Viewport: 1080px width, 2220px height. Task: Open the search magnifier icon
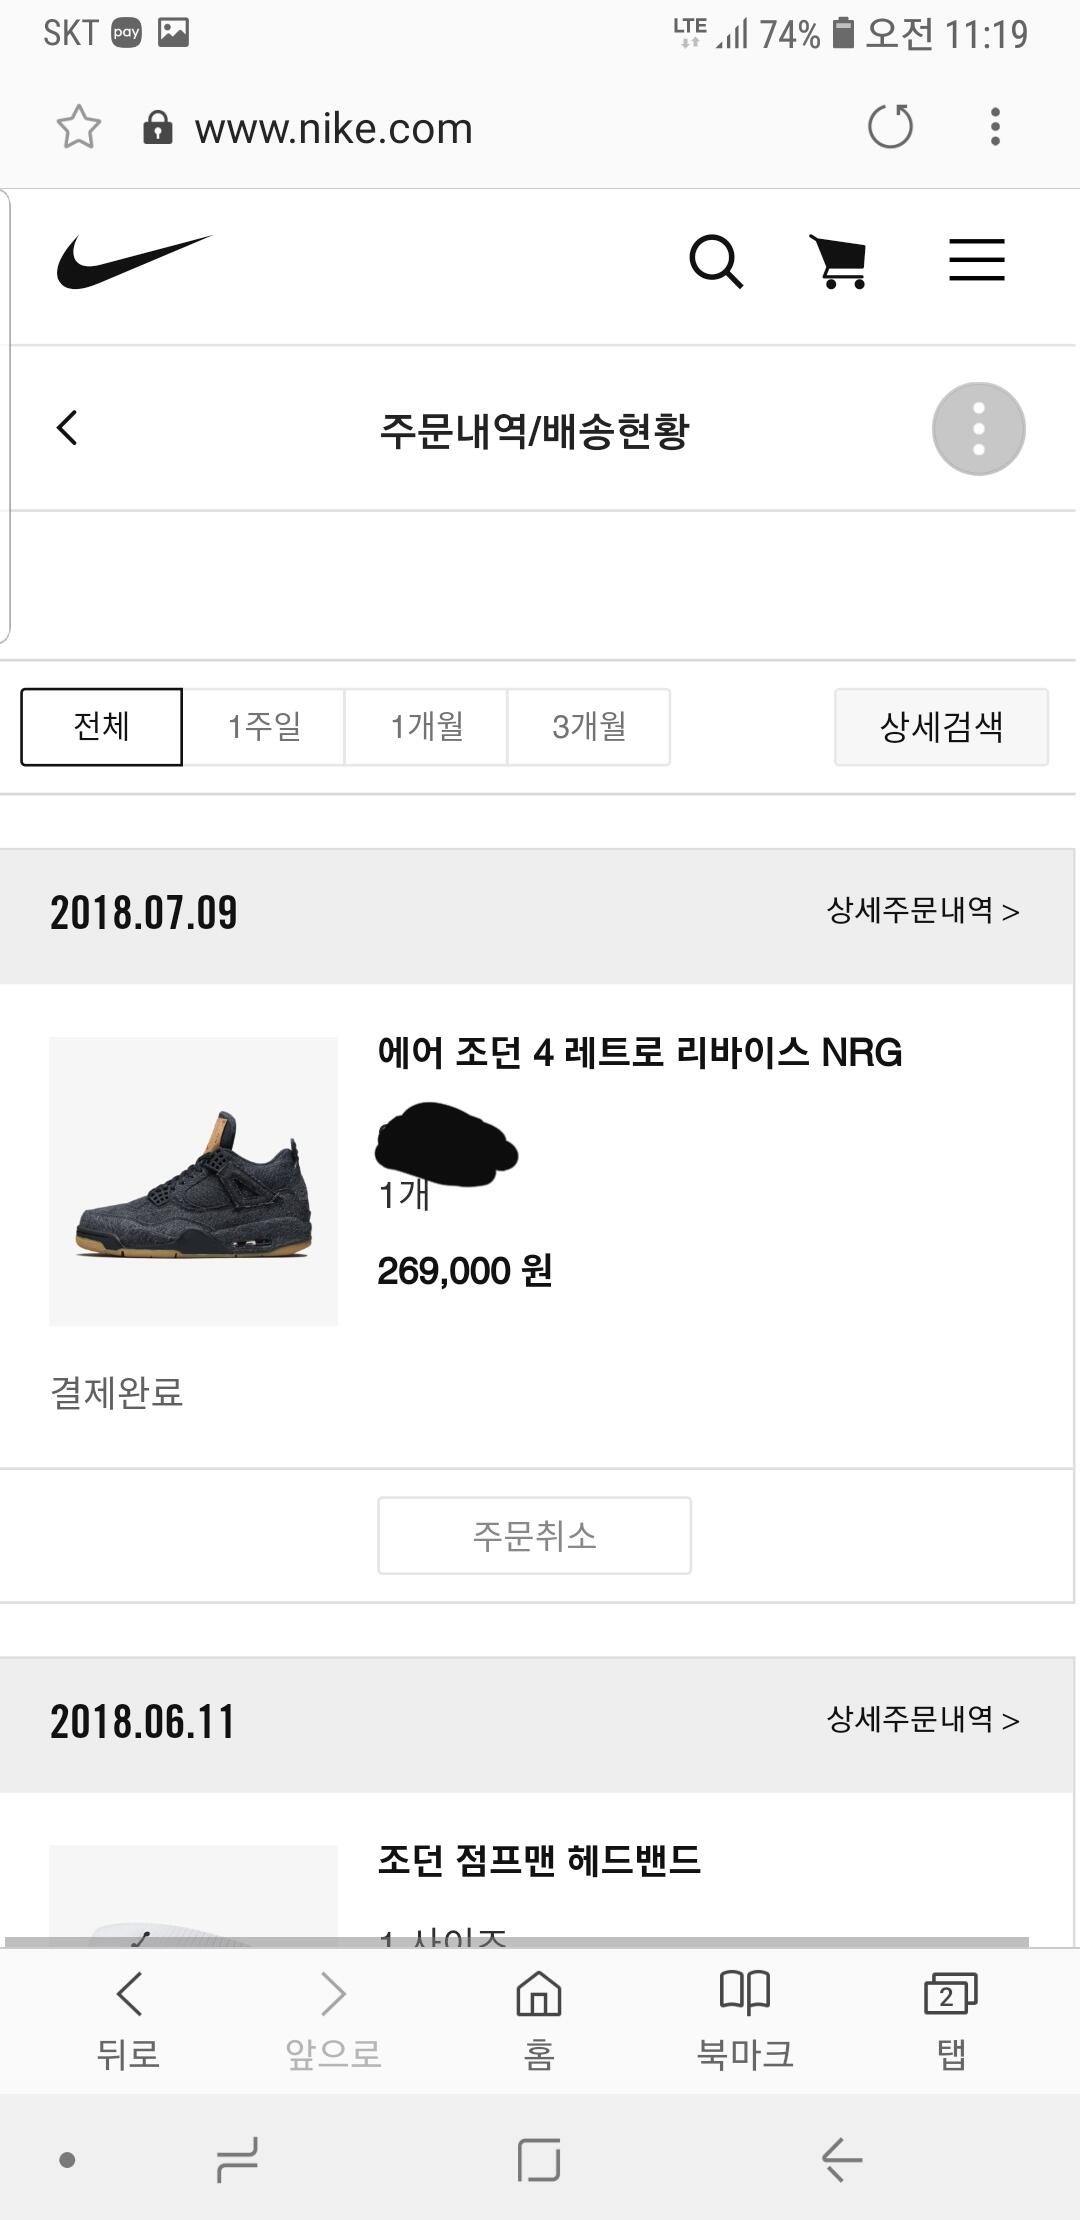(716, 262)
